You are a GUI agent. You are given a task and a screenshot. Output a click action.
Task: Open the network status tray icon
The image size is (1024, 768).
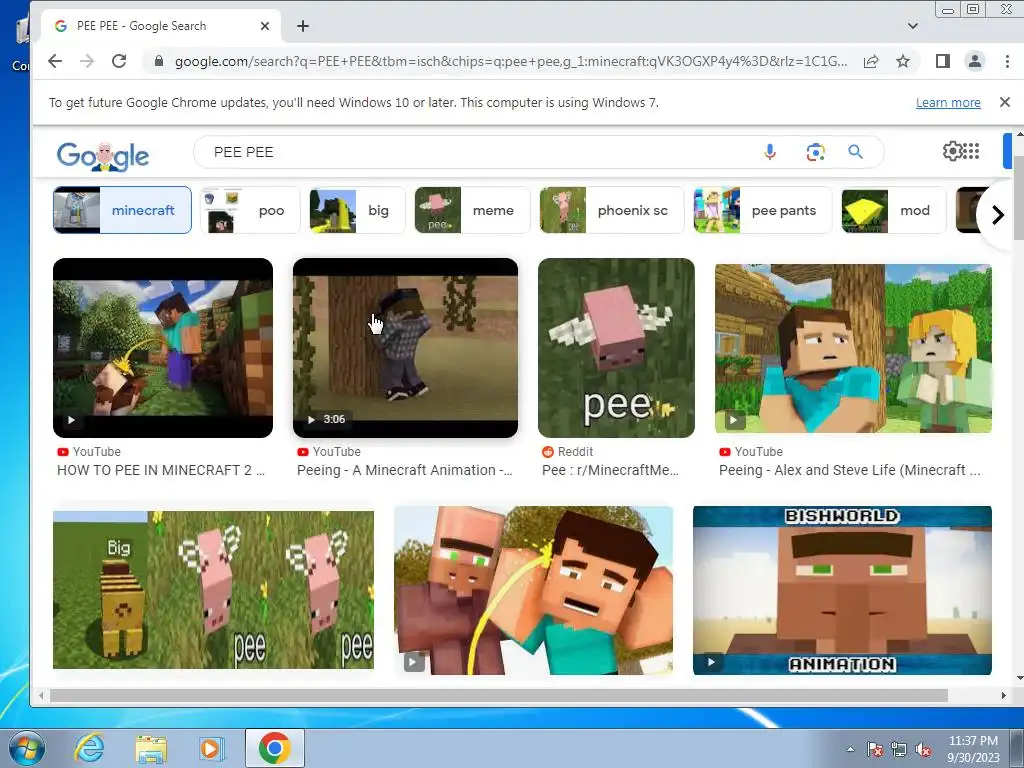[x=899, y=750]
